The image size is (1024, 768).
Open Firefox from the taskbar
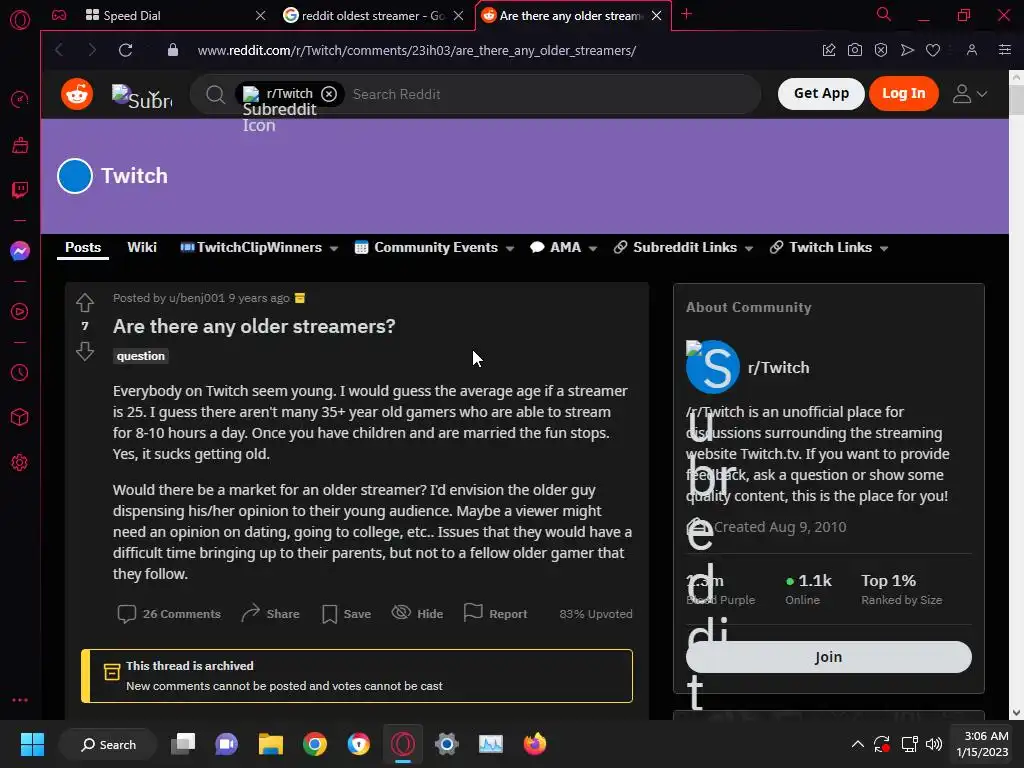535,744
